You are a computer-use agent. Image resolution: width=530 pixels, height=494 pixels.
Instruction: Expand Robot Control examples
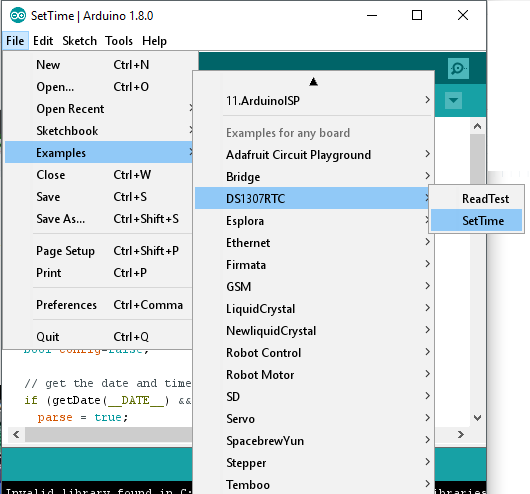click(x=313, y=352)
